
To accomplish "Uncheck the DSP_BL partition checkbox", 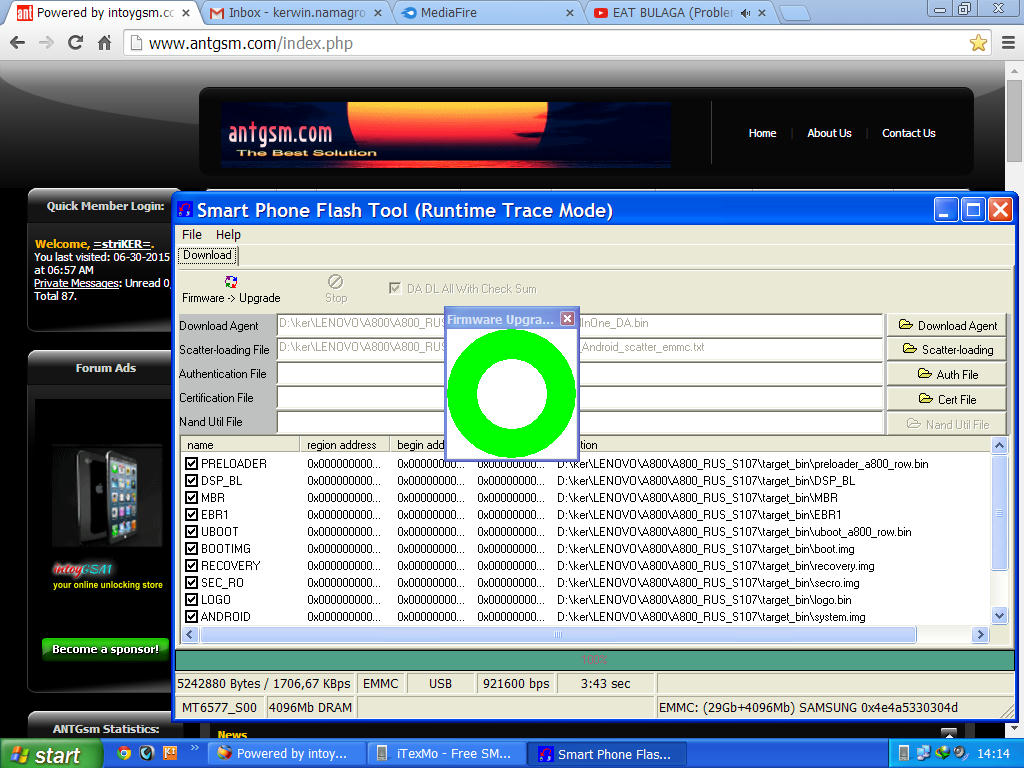I will click(x=191, y=481).
